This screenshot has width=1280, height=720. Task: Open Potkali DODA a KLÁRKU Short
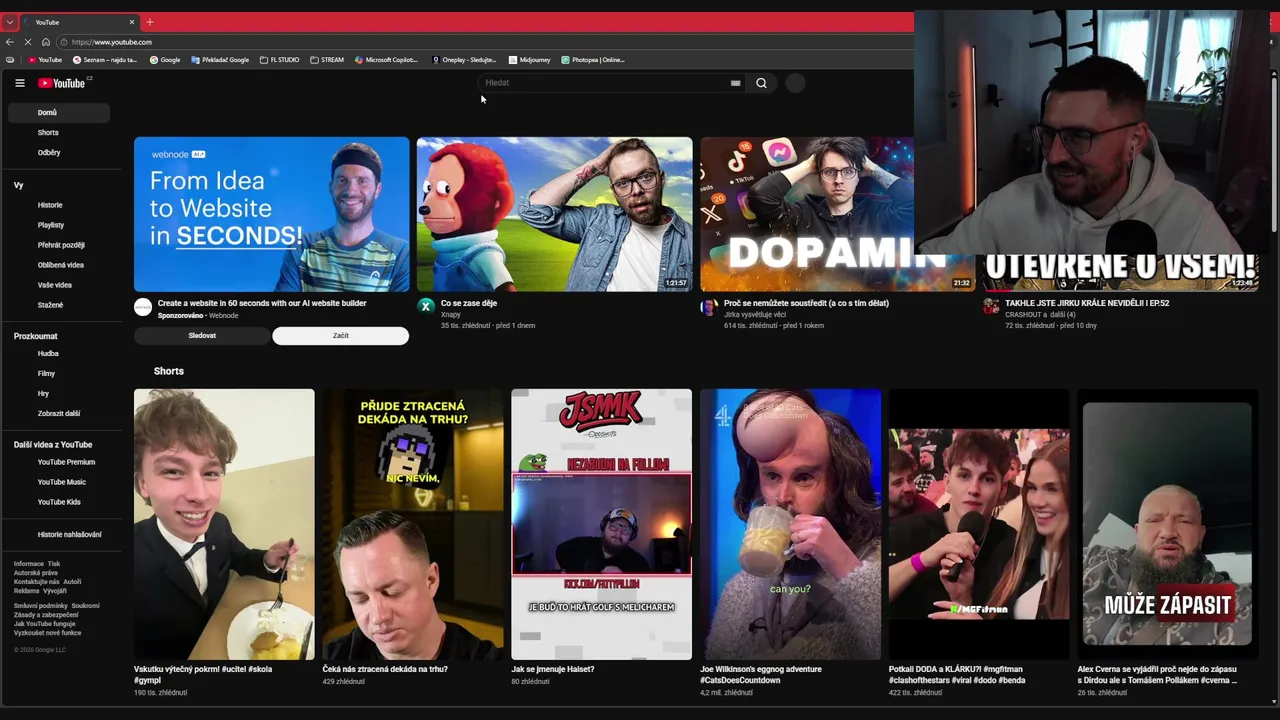pos(979,524)
